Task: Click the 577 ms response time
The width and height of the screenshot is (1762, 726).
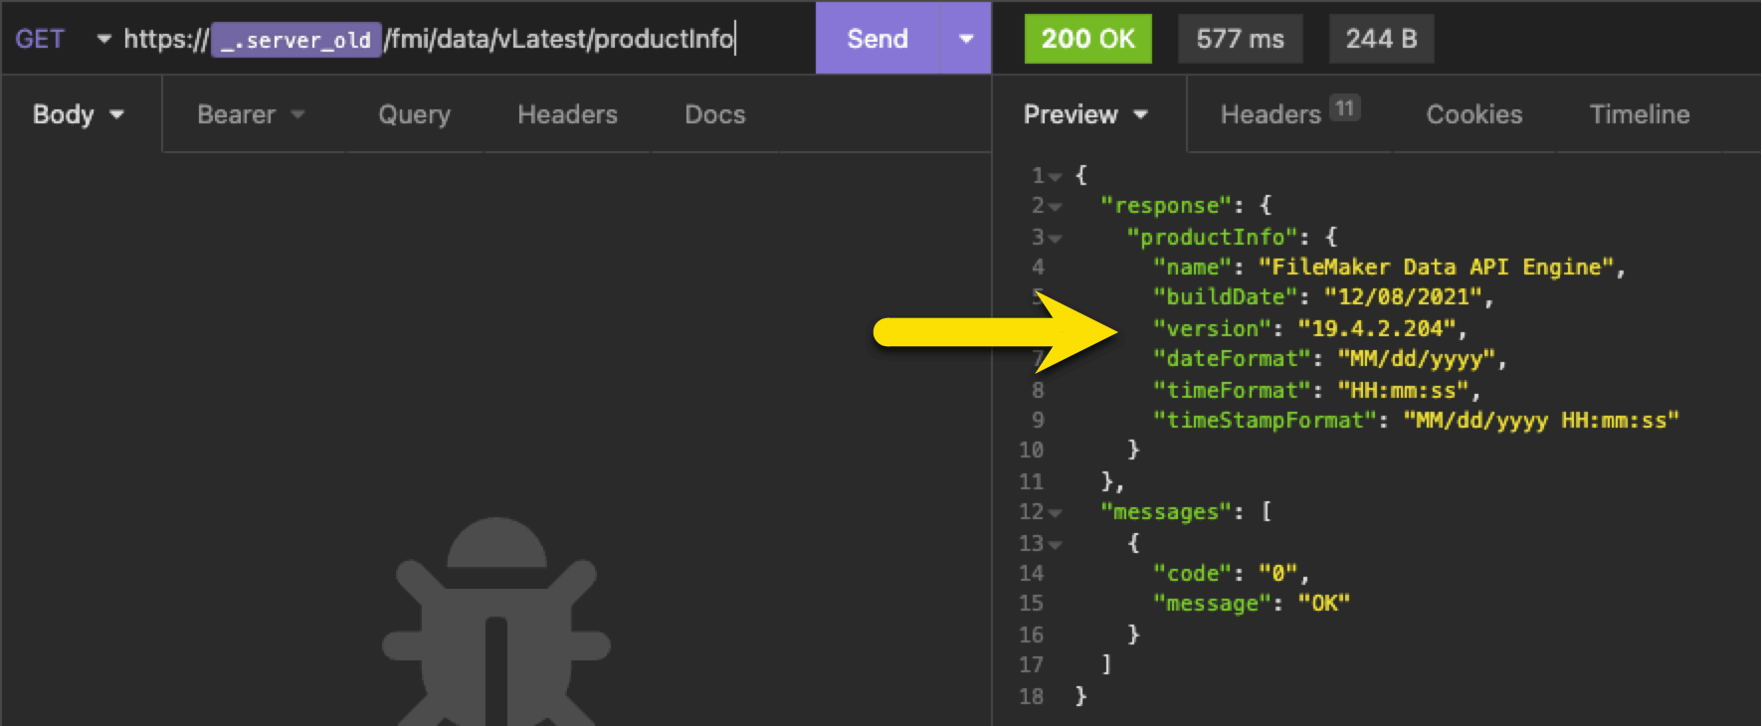Action: (1240, 39)
